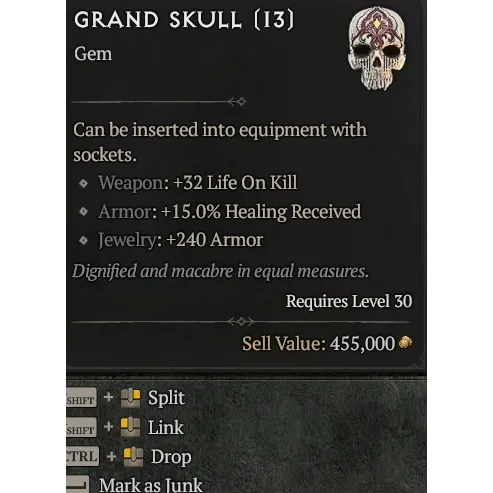The height and width of the screenshot is (493, 493).
Task: Click the mouse icon beside Drop
Action: click(133, 456)
